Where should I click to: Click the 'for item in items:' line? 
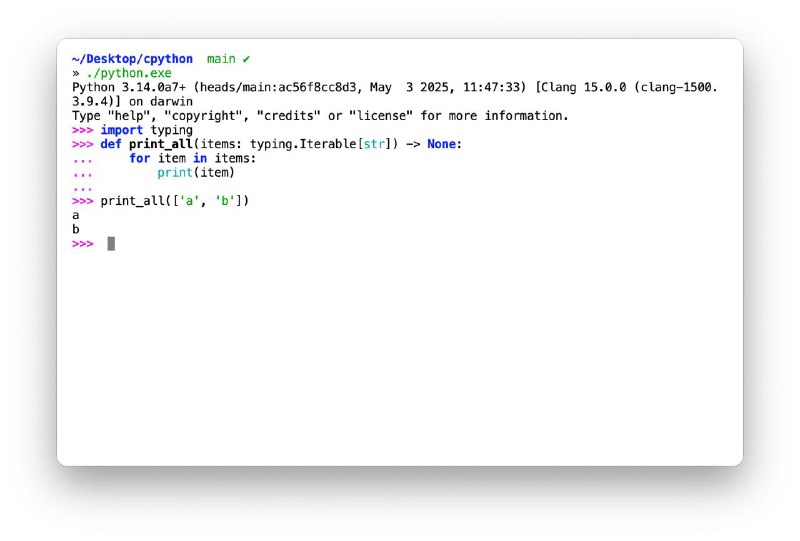pos(192,159)
